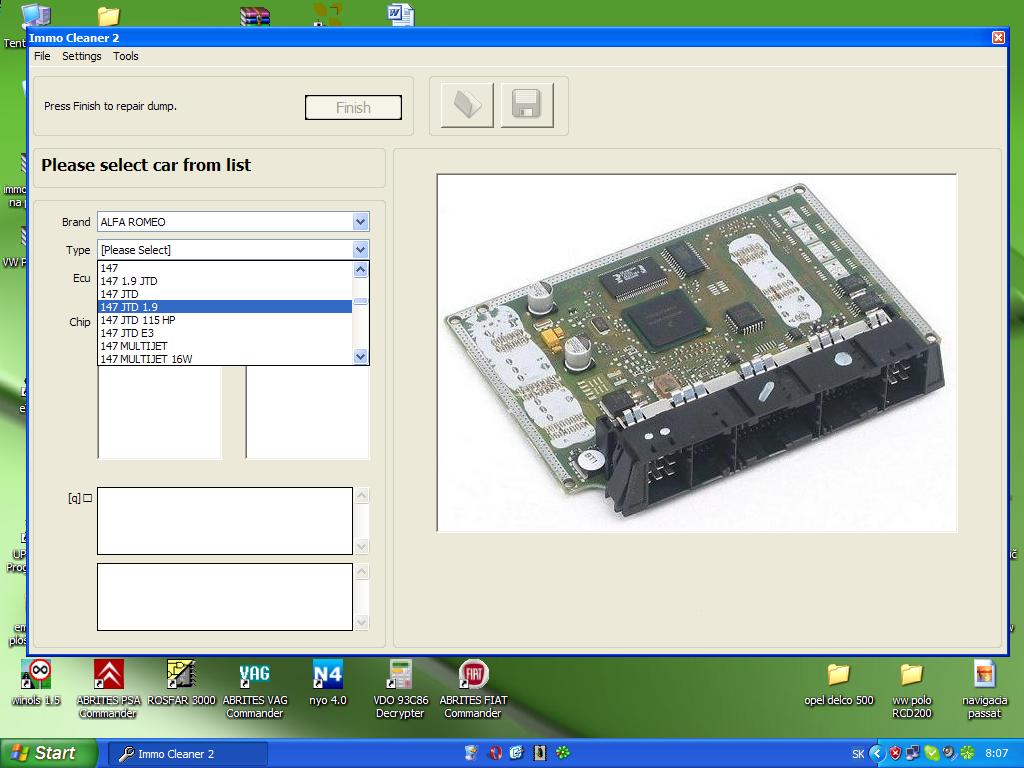The width and height of the screenshot is (1024, 768).
Task: Click the Outlook Express quick launch icon
Action: click(x=517, y=753)
